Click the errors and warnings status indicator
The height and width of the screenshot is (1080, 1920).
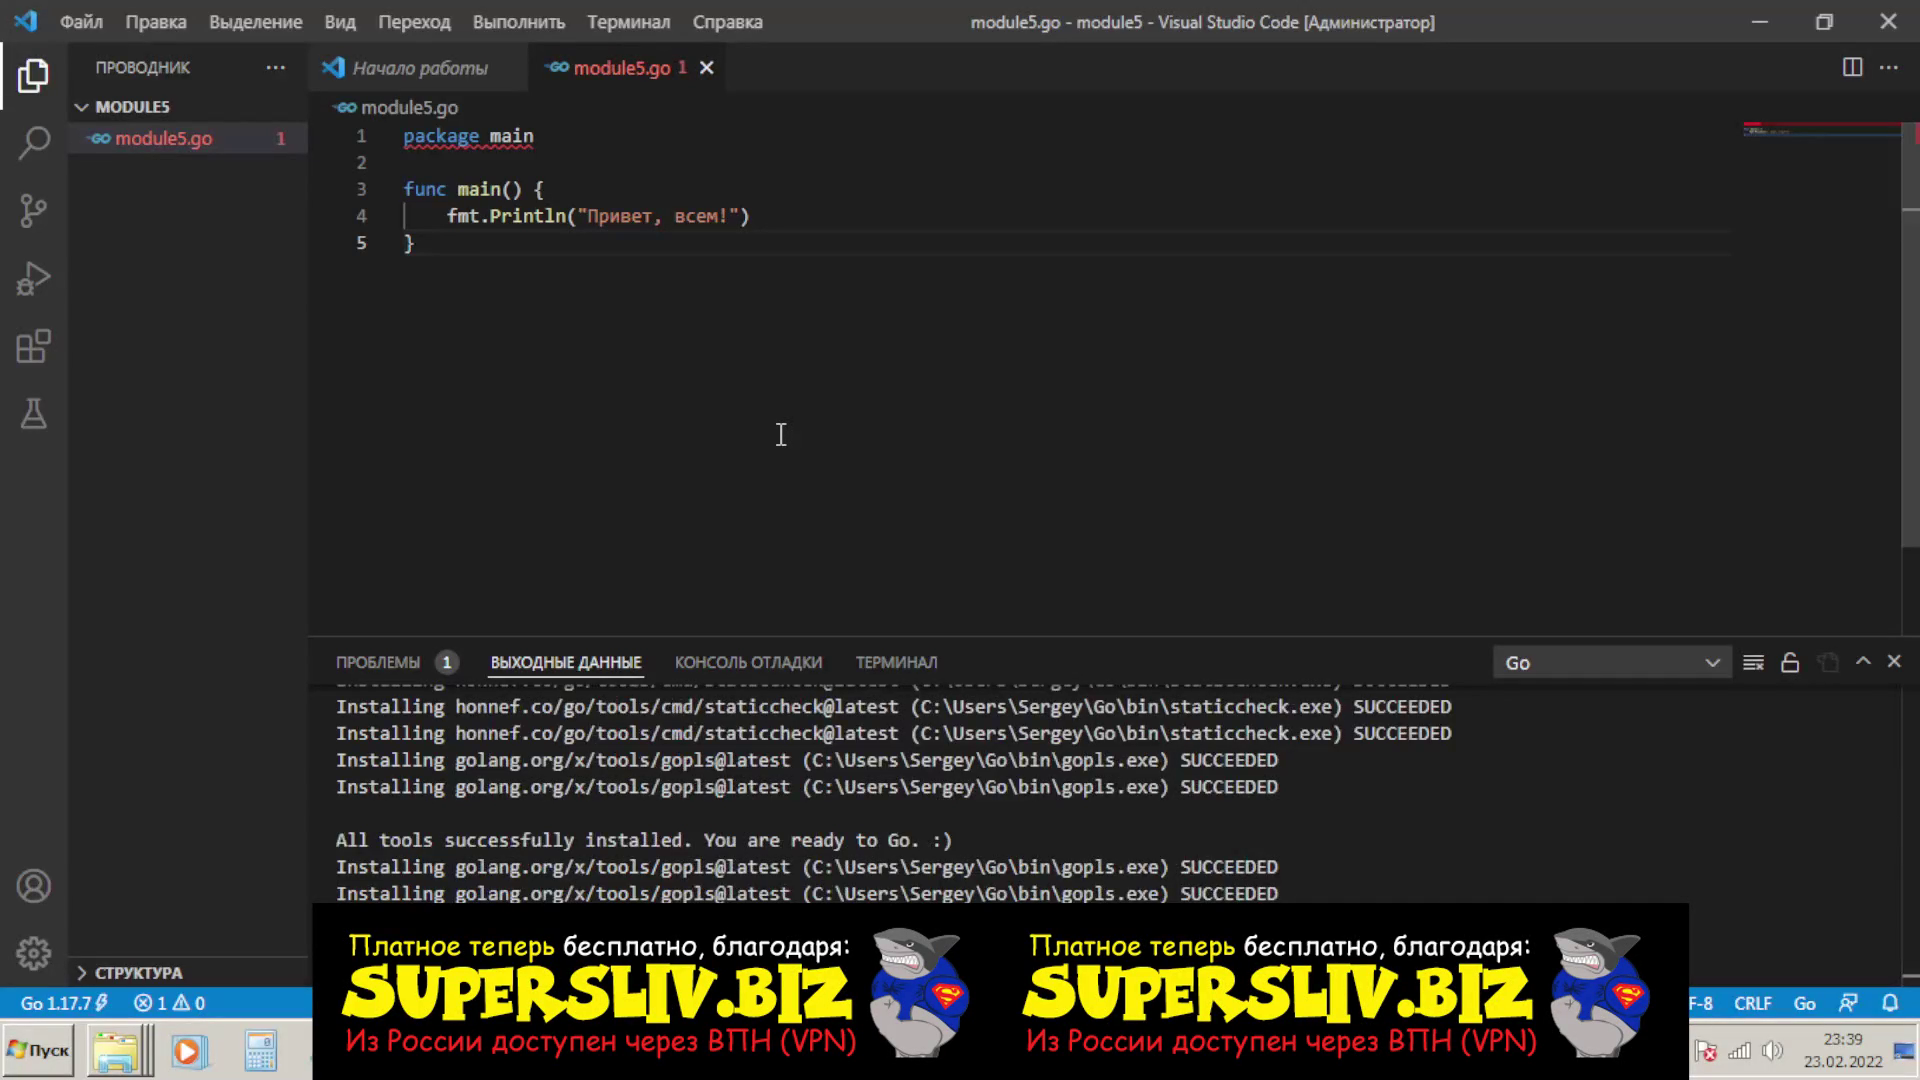point(169,1003)
